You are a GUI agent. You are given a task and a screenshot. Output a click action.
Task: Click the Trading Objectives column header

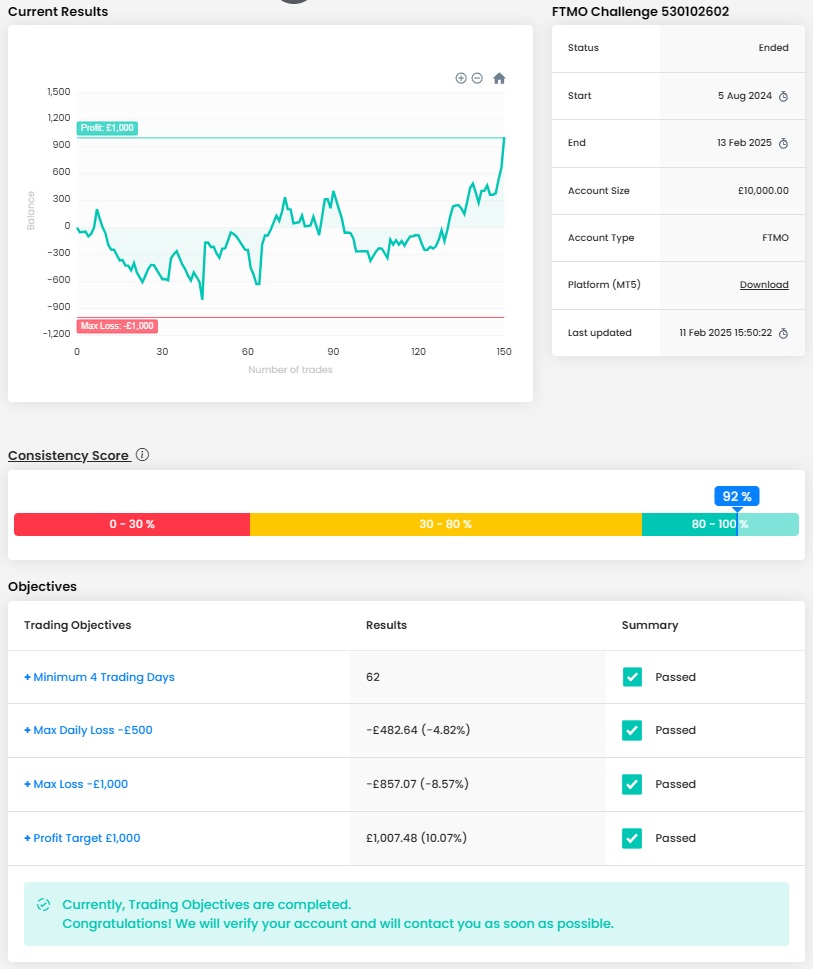[x=78, y=625]
